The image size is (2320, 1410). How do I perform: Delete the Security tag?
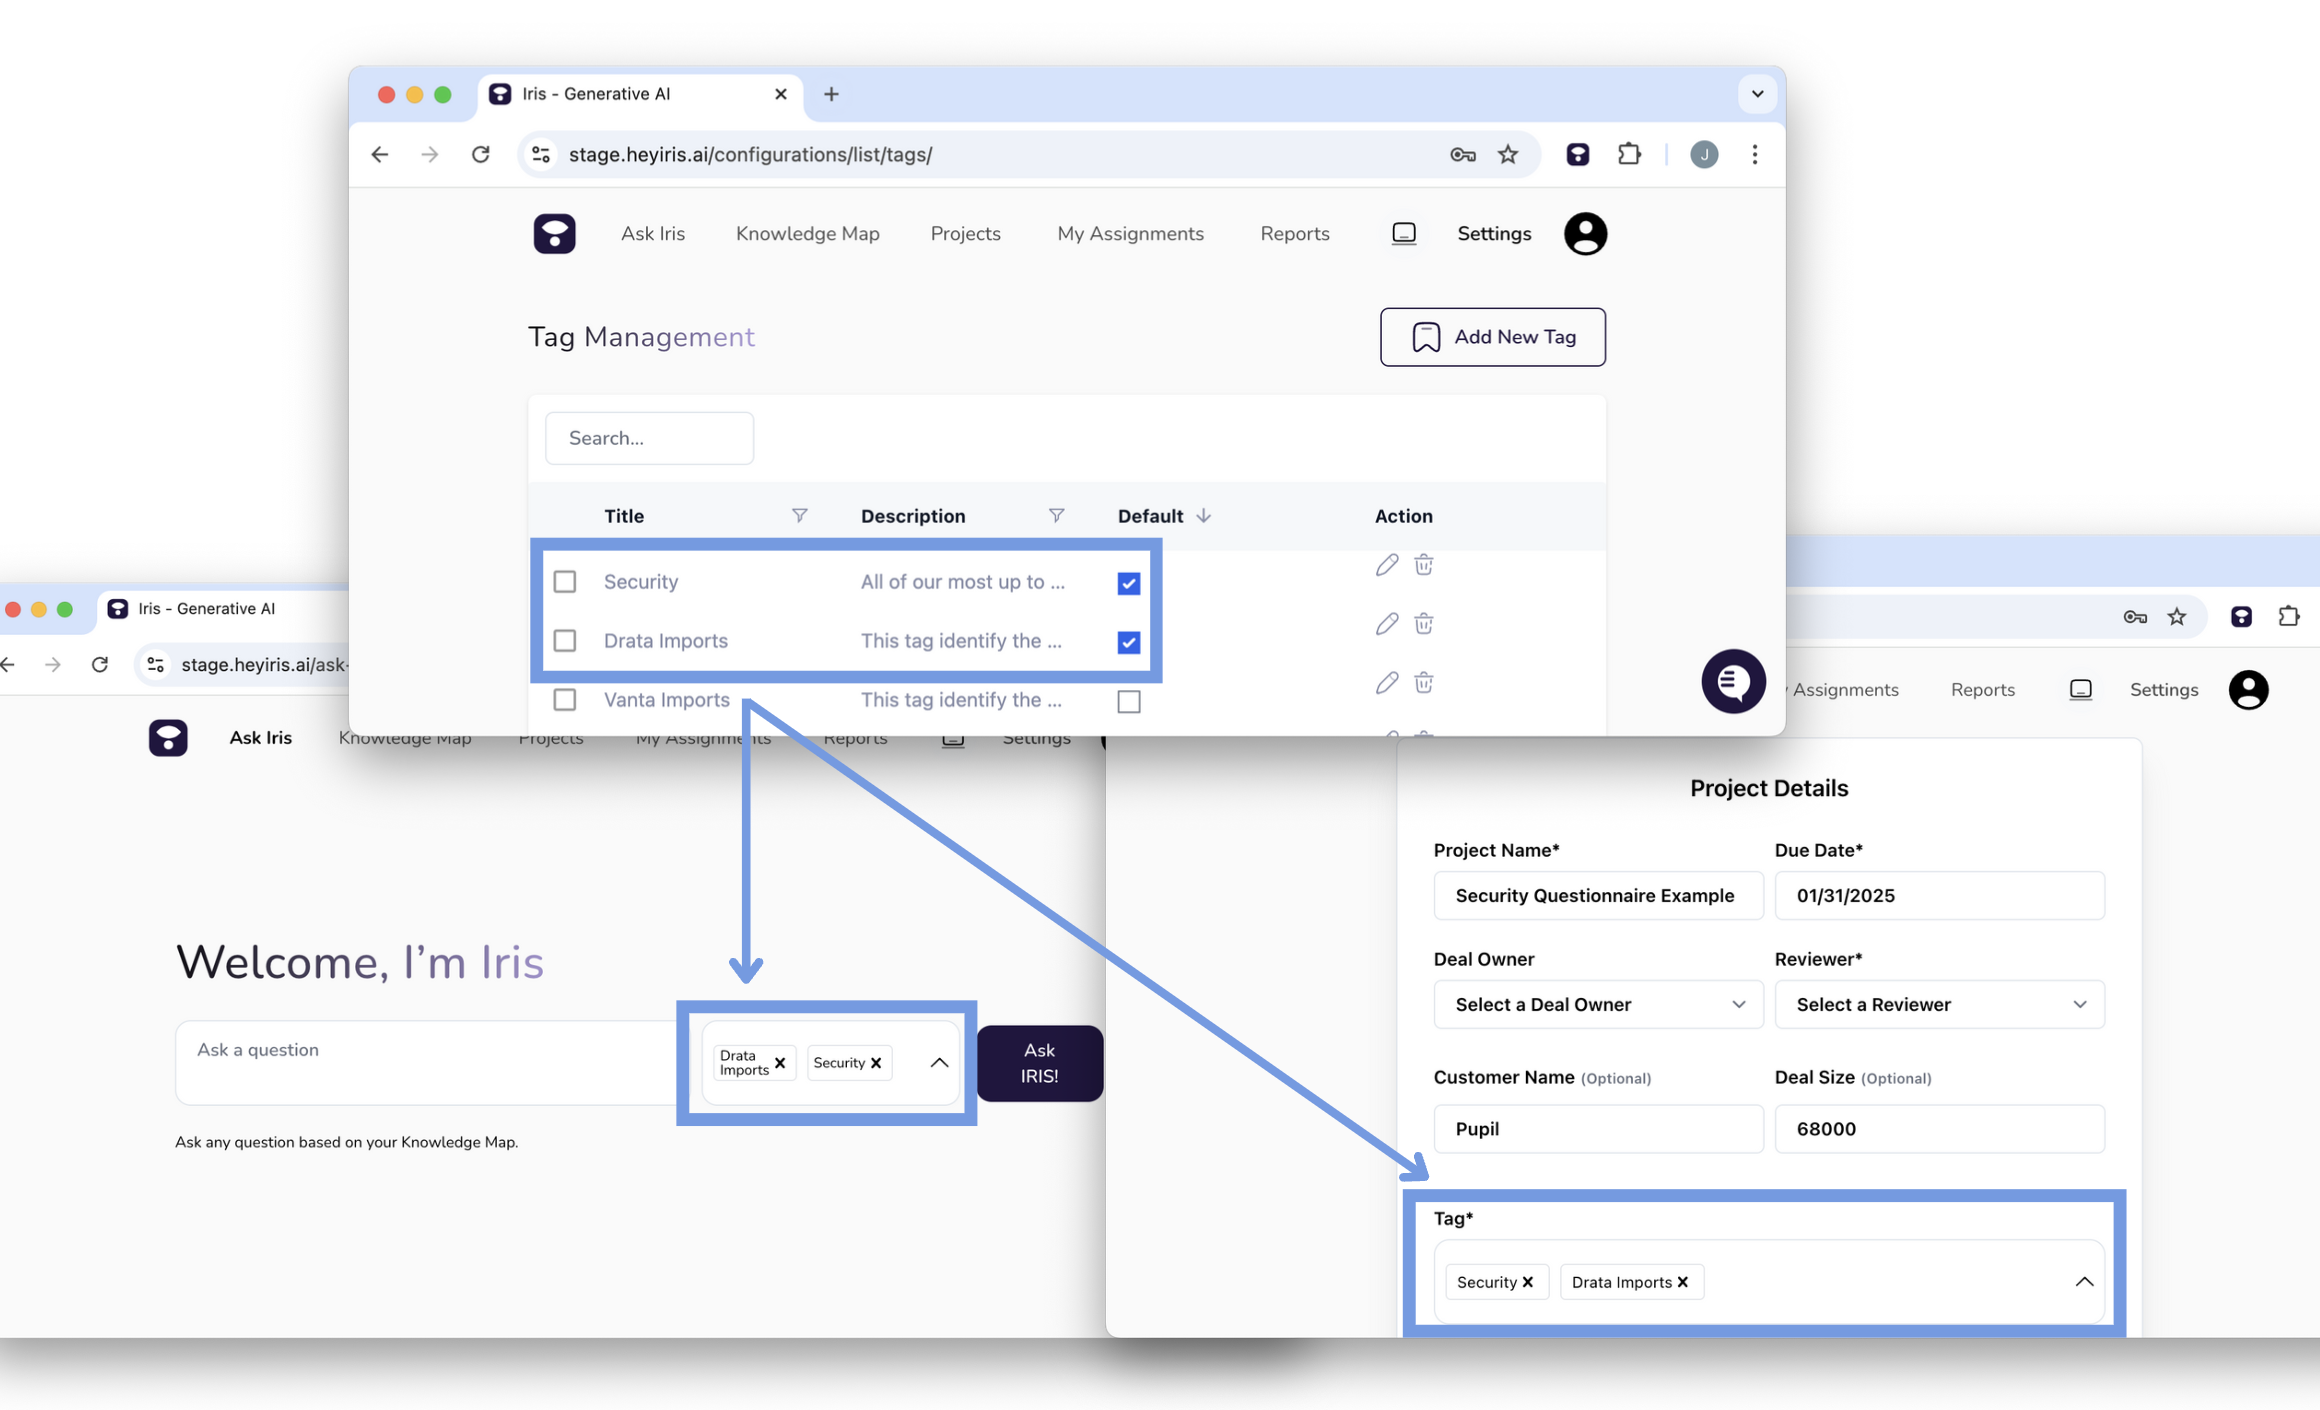click(1424, 565)
